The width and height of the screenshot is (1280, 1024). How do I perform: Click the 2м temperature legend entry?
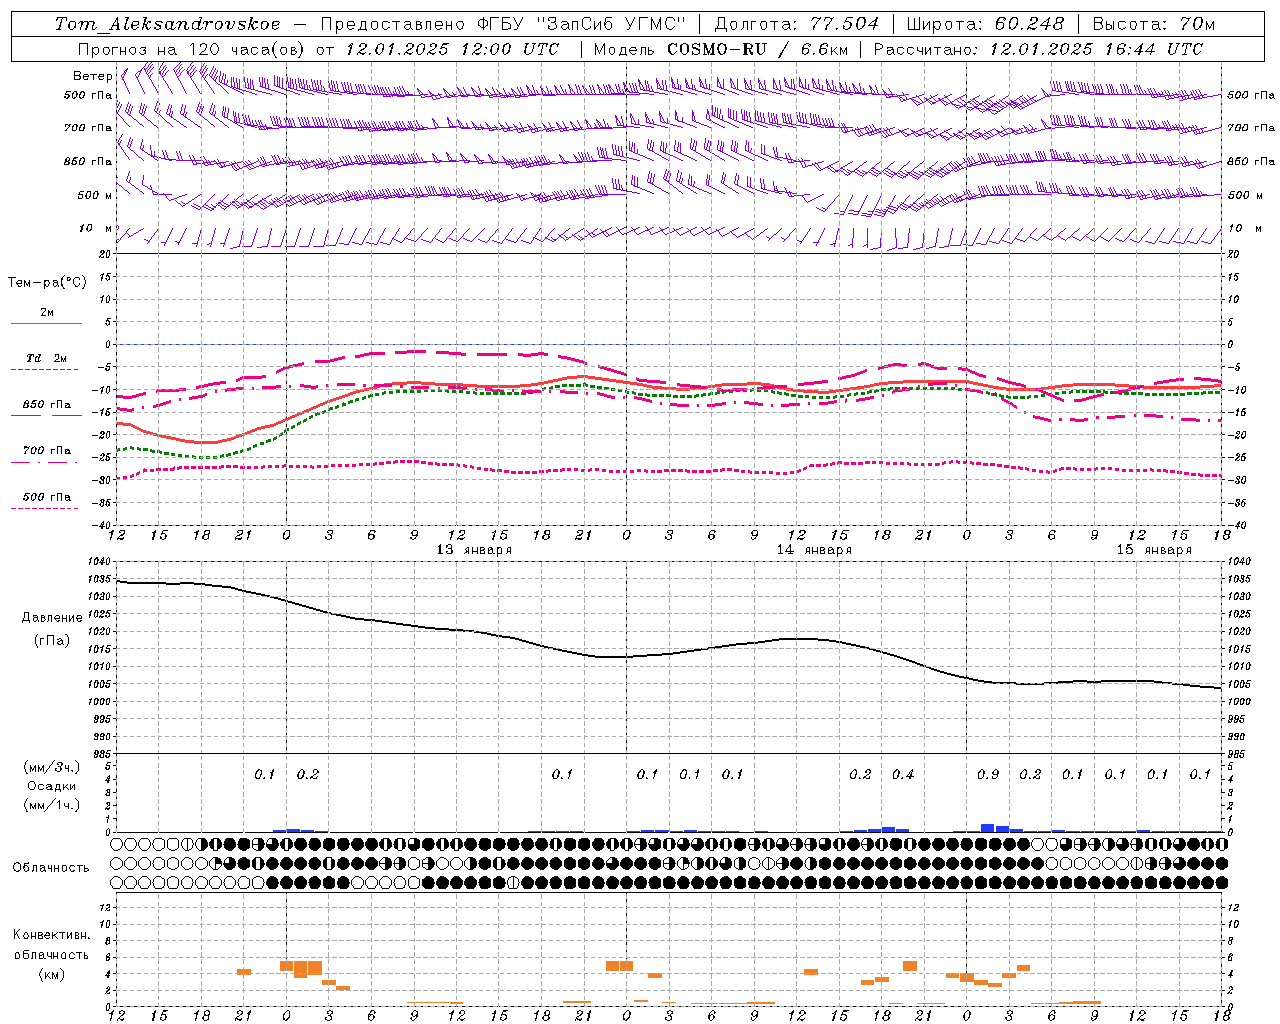click(47, 312)
